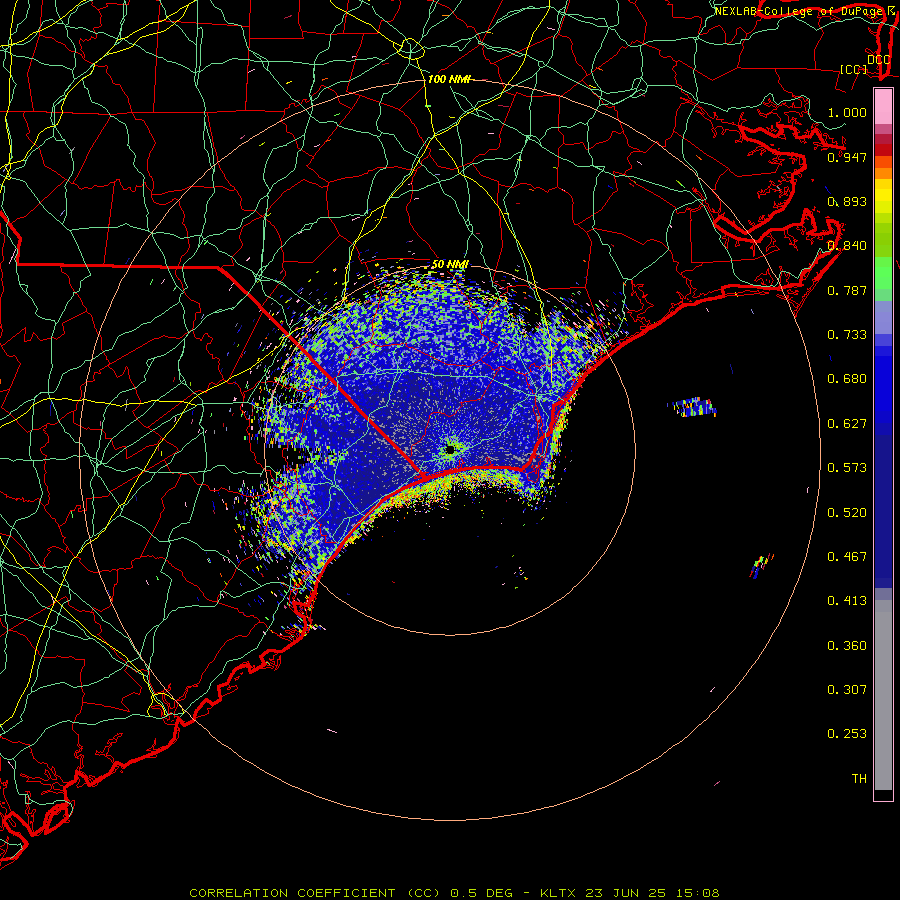Click the 50 NMI range ring label
900x900 pixels.
[x=450, y=265]
